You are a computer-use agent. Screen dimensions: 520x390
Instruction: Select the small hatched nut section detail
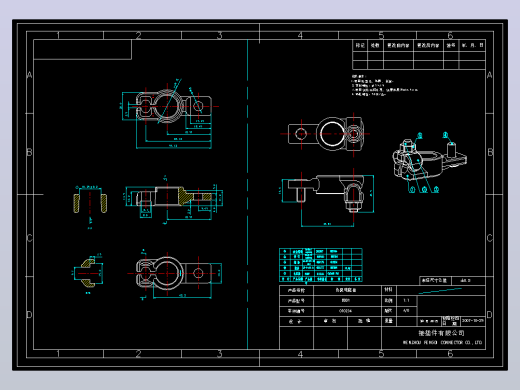coord(88,273)
